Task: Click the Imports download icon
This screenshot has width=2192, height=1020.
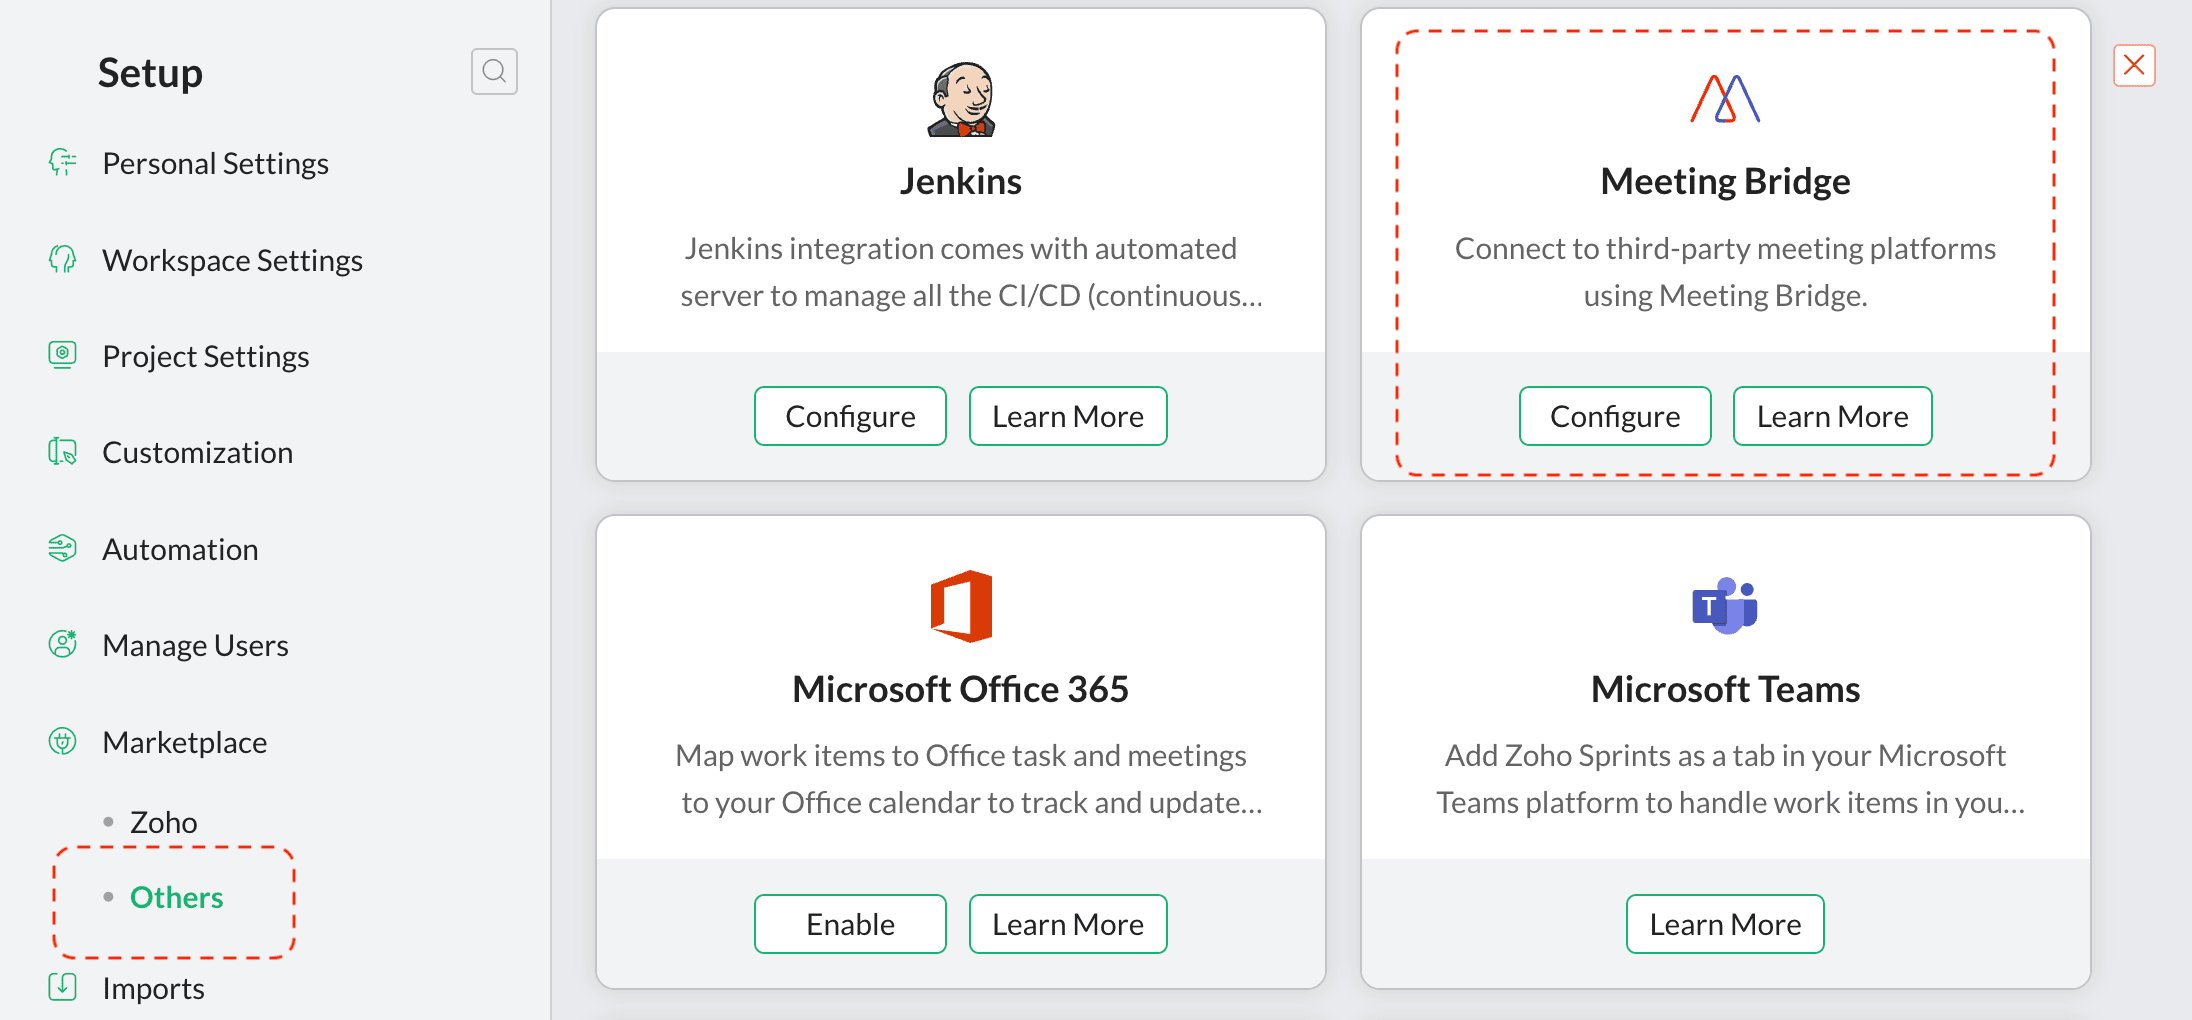Action: pos(63,988)
